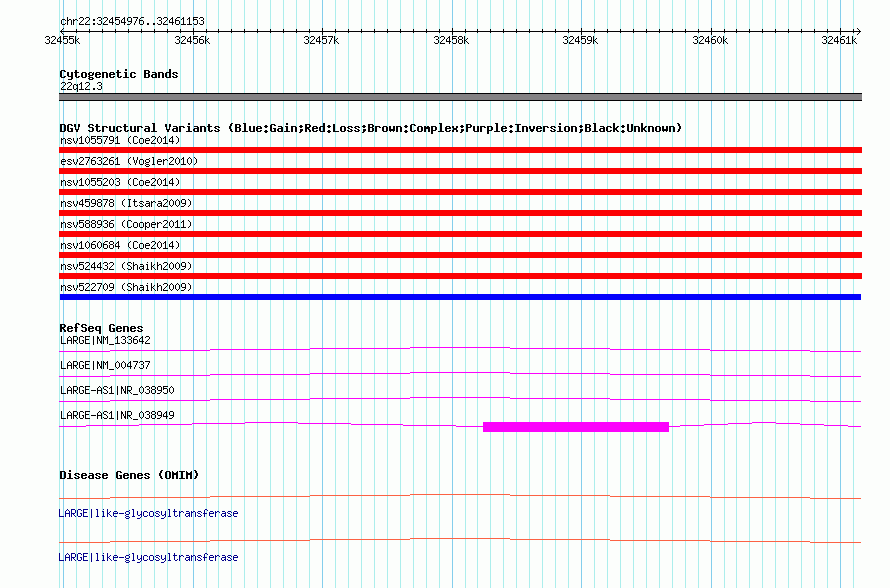The width and height of the screenshot is (890, 588).
Task: Click the red bar under nsv459878
Action: click(x=460, y=213)
